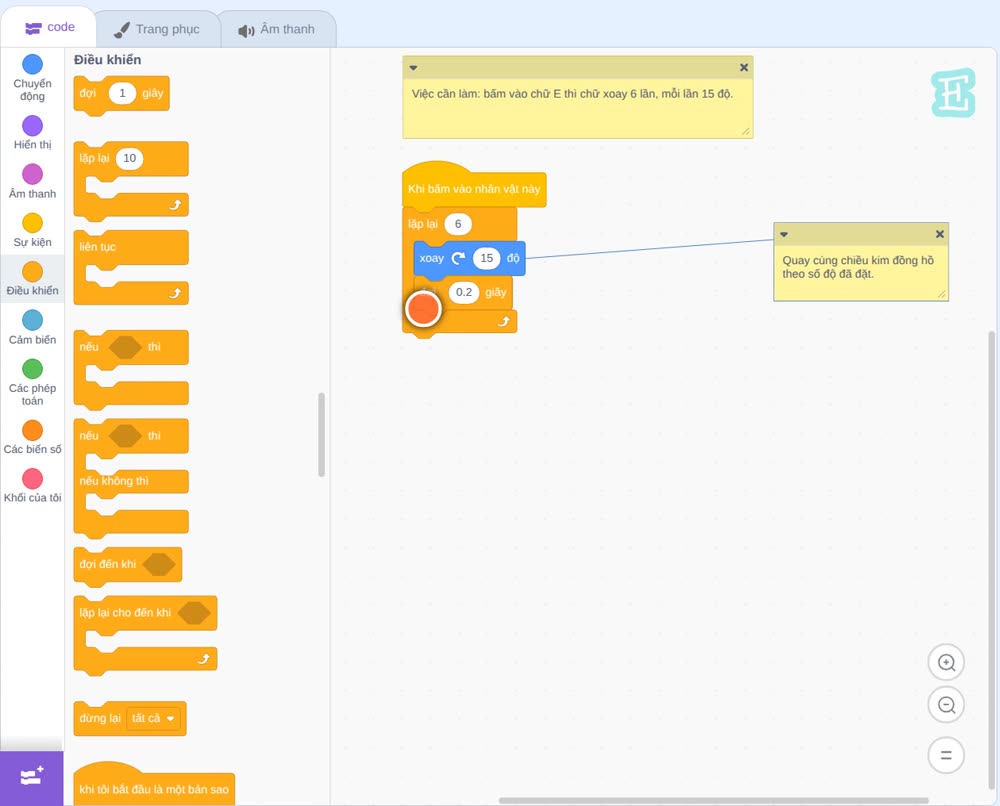Screen dimensions: 1000x806
Task: Zoom out the workspace
Action: pyautogui.click(x=946, y=705)
